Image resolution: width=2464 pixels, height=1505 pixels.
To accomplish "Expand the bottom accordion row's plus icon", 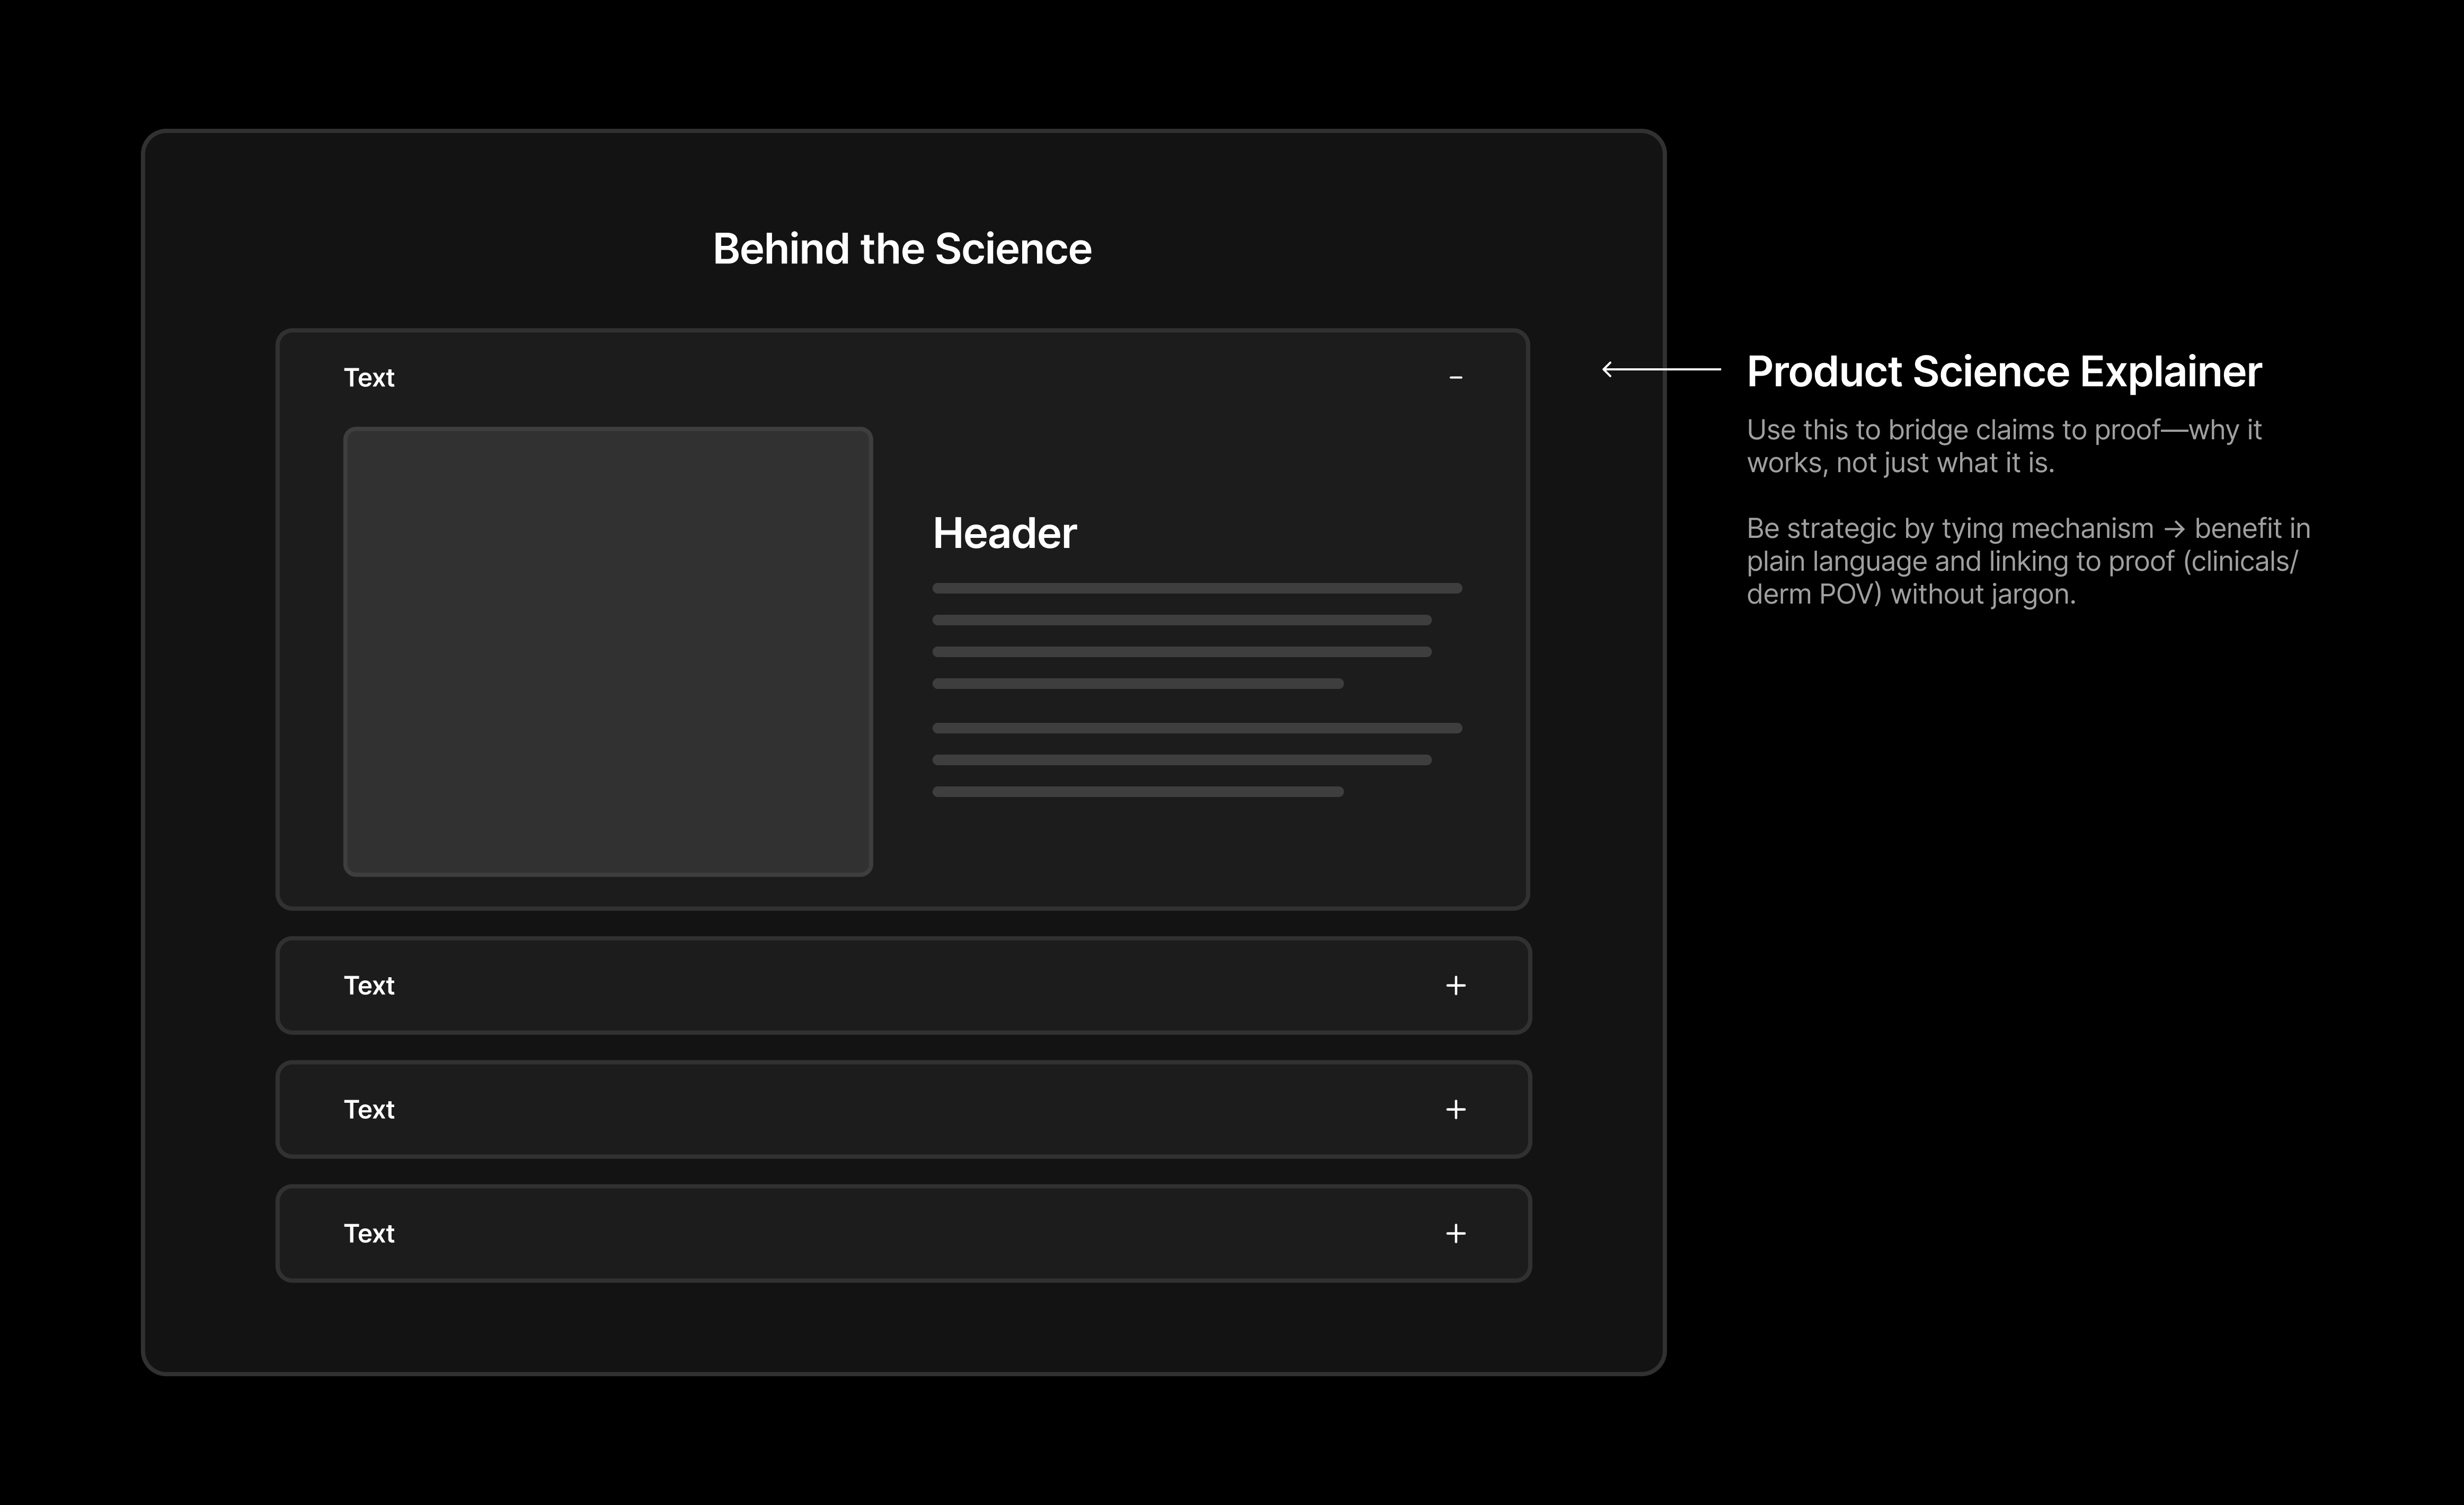I will (1455, 1234).
